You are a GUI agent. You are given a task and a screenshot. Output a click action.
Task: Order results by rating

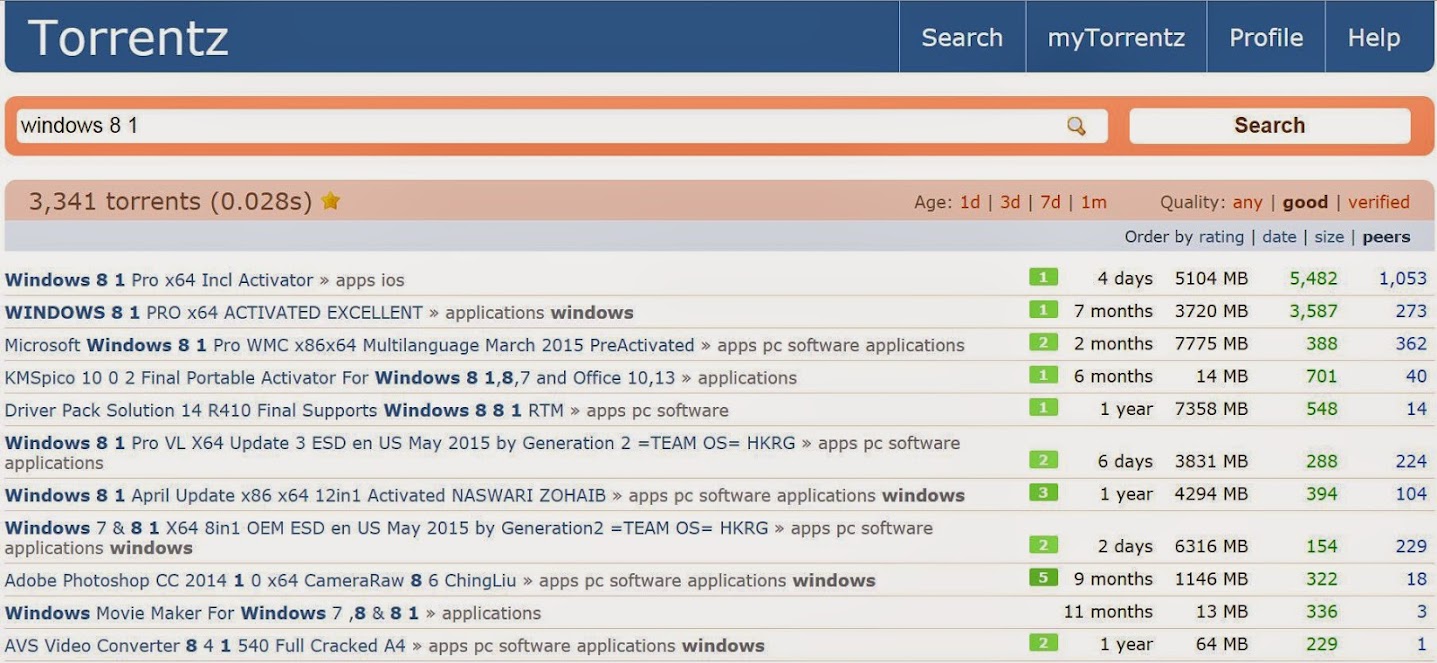(1221, 237)
